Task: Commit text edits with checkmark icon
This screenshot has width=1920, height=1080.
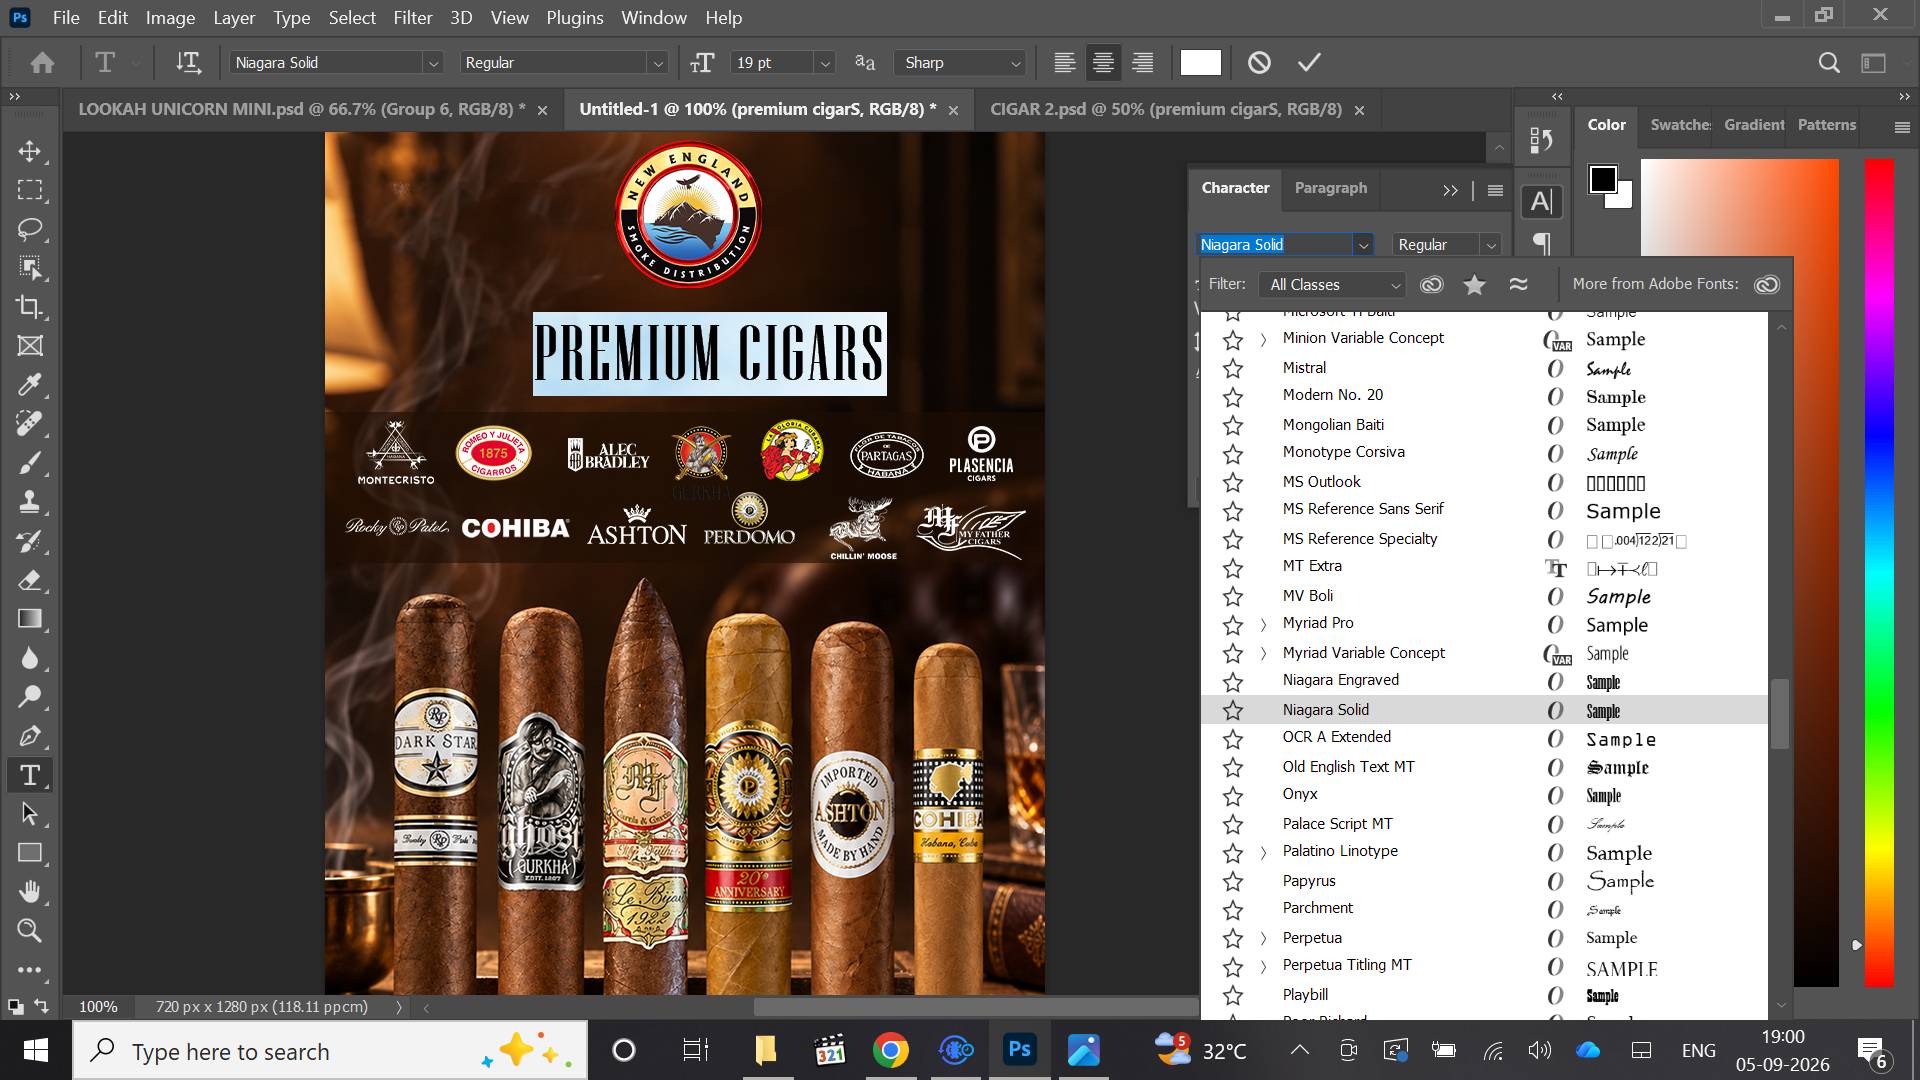Action: coord(1309,62)
